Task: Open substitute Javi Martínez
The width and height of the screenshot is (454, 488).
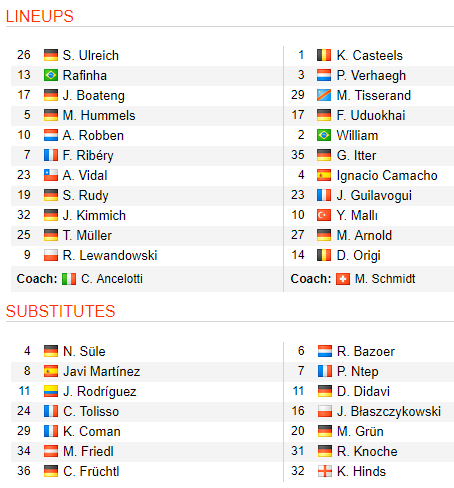Action: [x=102, y=372]
